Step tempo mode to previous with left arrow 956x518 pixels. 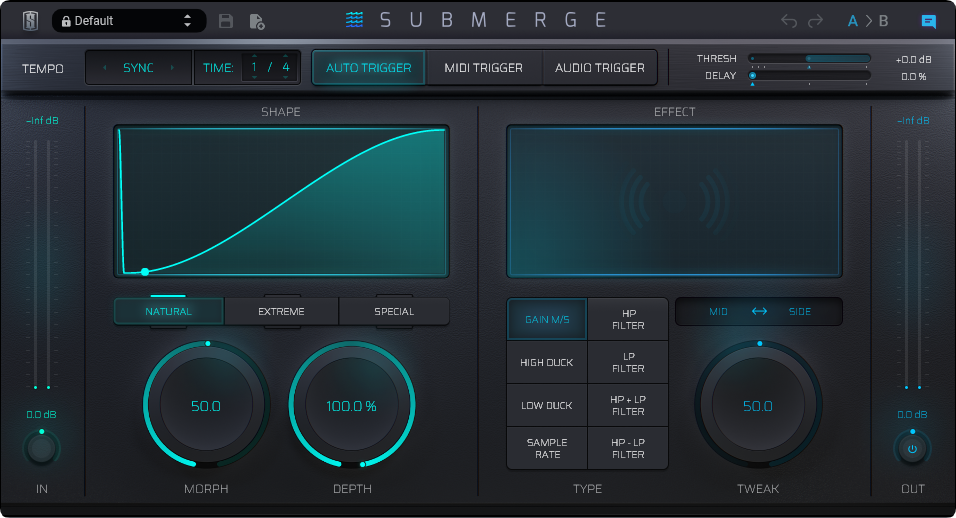105,68
